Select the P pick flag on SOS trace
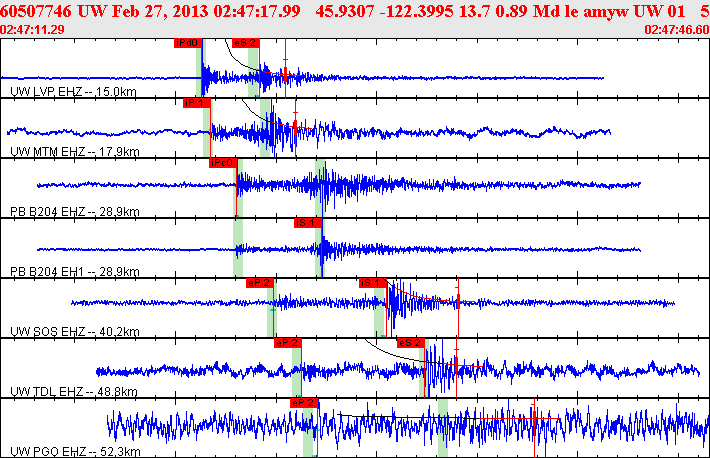The image size is (710, 458). pos(260,283)
